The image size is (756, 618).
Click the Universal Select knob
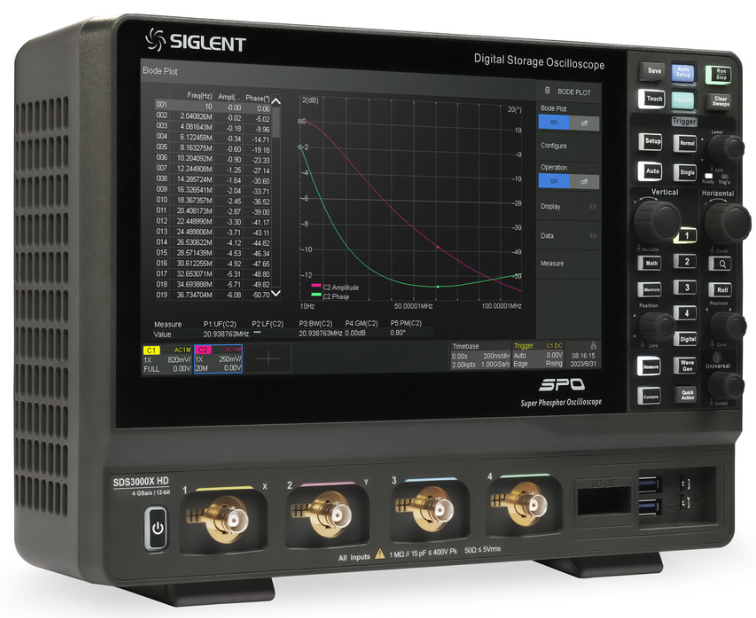(x=726, y=385)
